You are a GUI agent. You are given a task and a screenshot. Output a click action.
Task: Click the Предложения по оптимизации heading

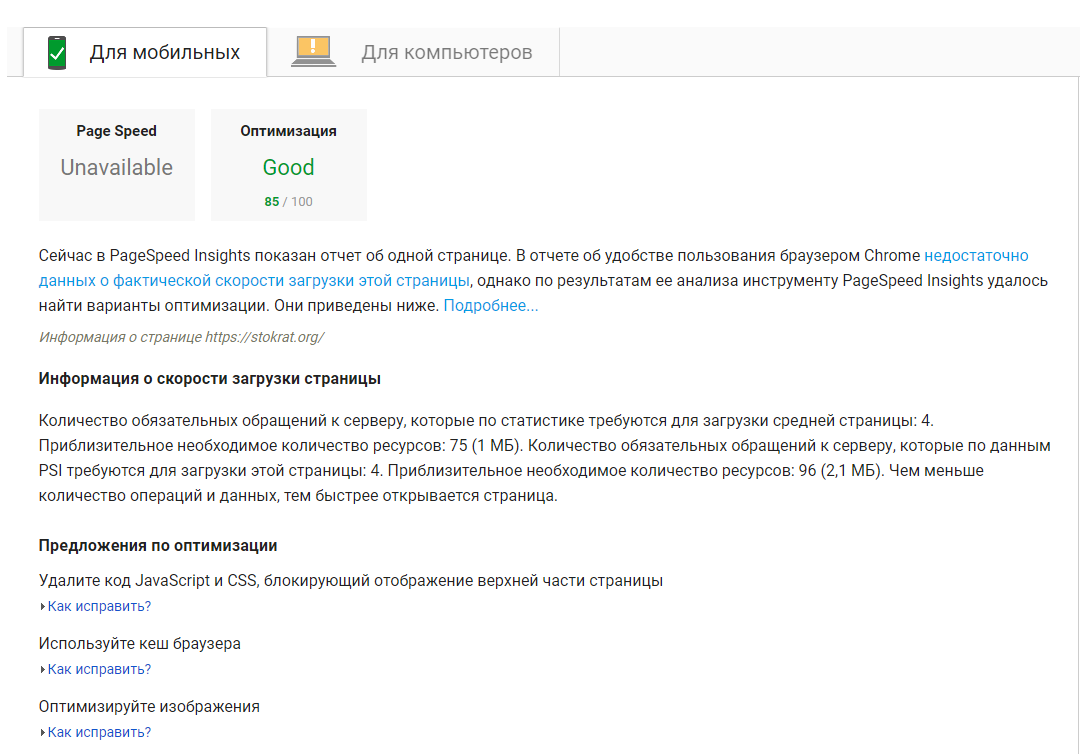click(158, 545)
